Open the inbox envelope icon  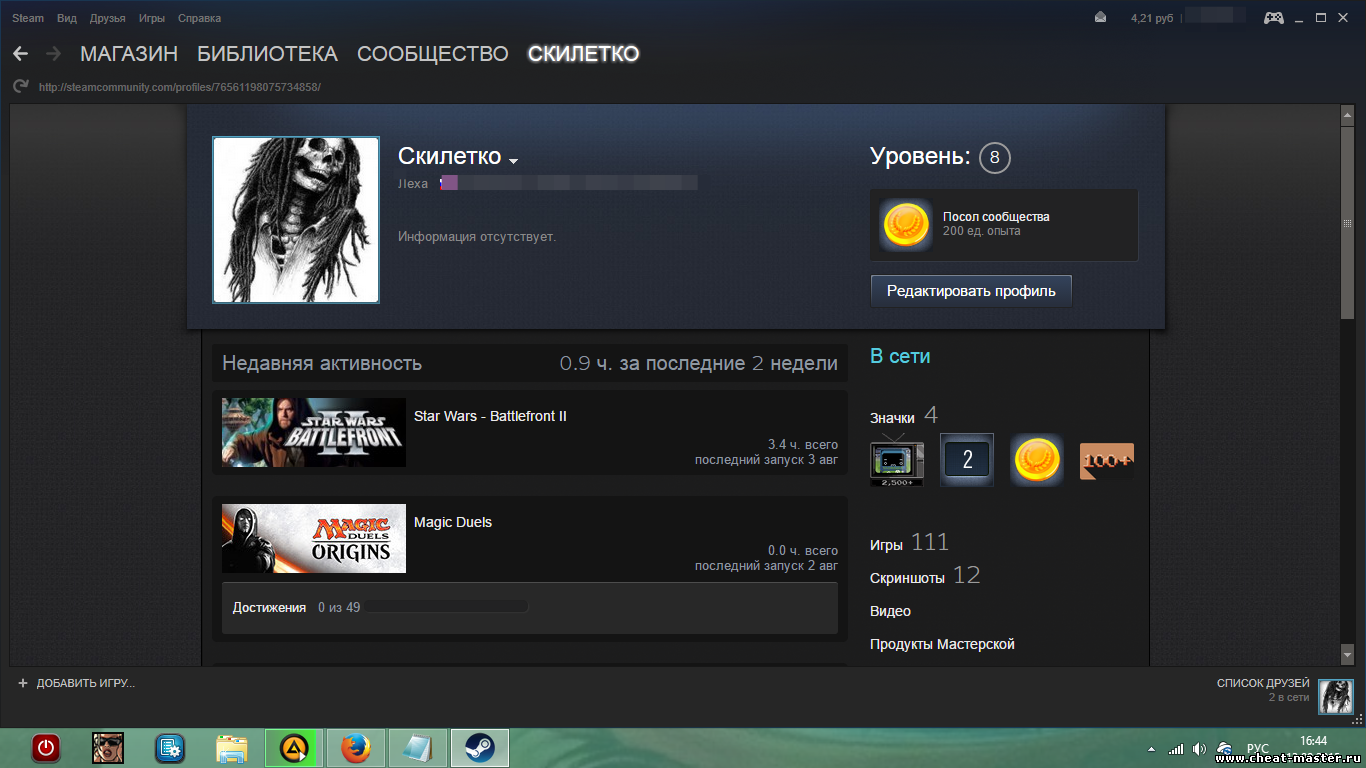(x=1100, y=18)
